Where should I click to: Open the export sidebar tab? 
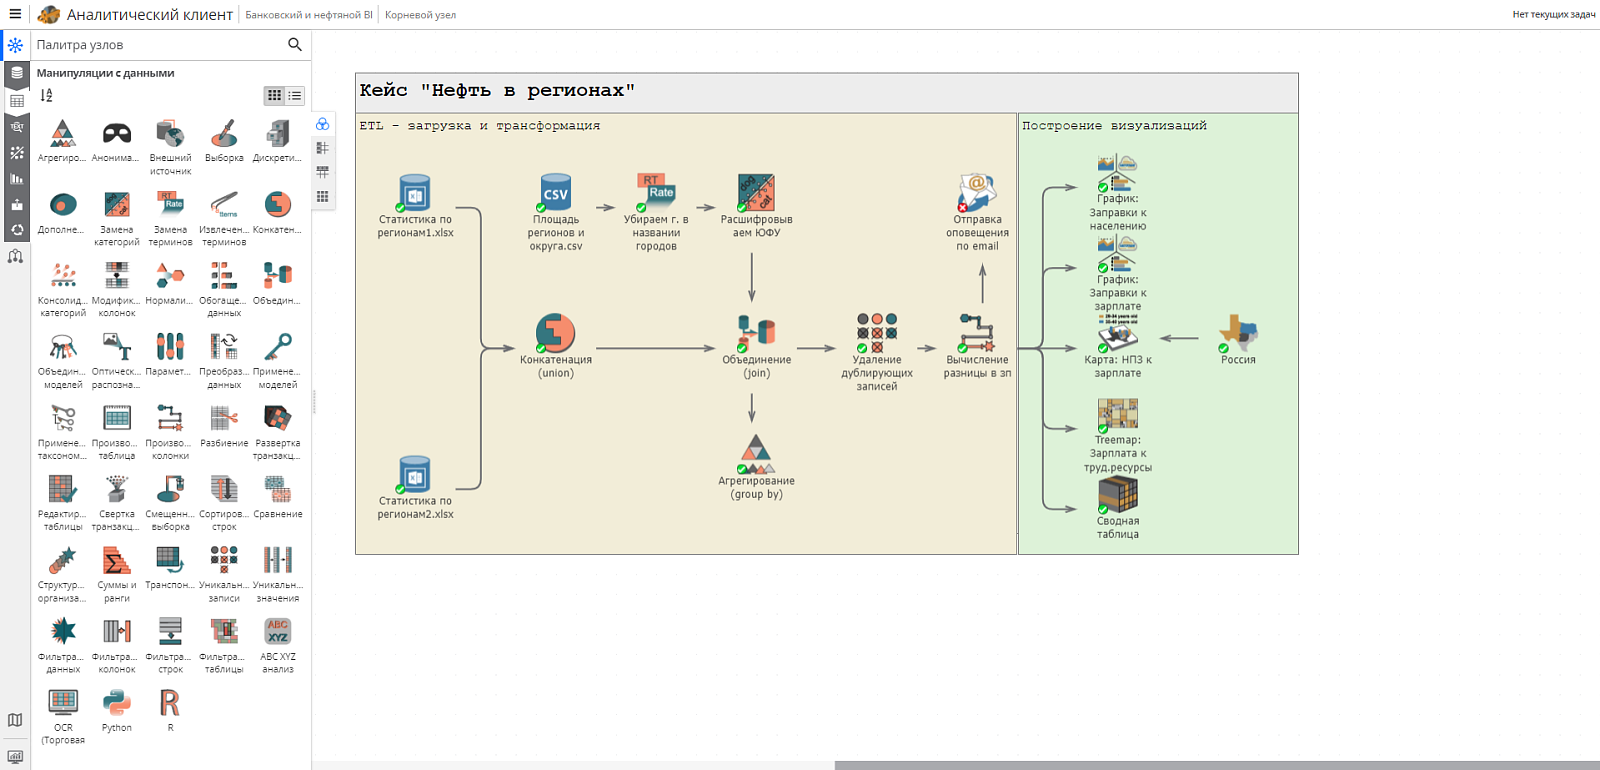16,204
